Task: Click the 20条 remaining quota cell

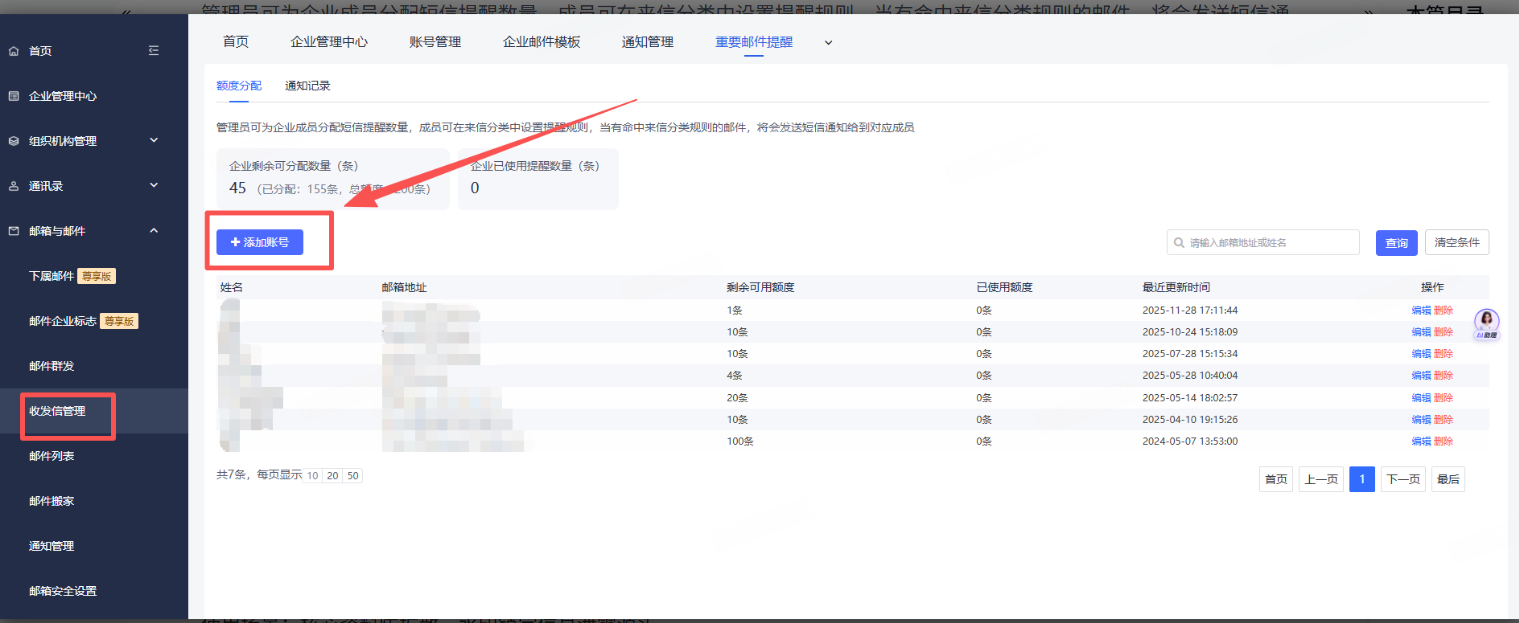Action: pyautogui.click(x=736, y=398)
